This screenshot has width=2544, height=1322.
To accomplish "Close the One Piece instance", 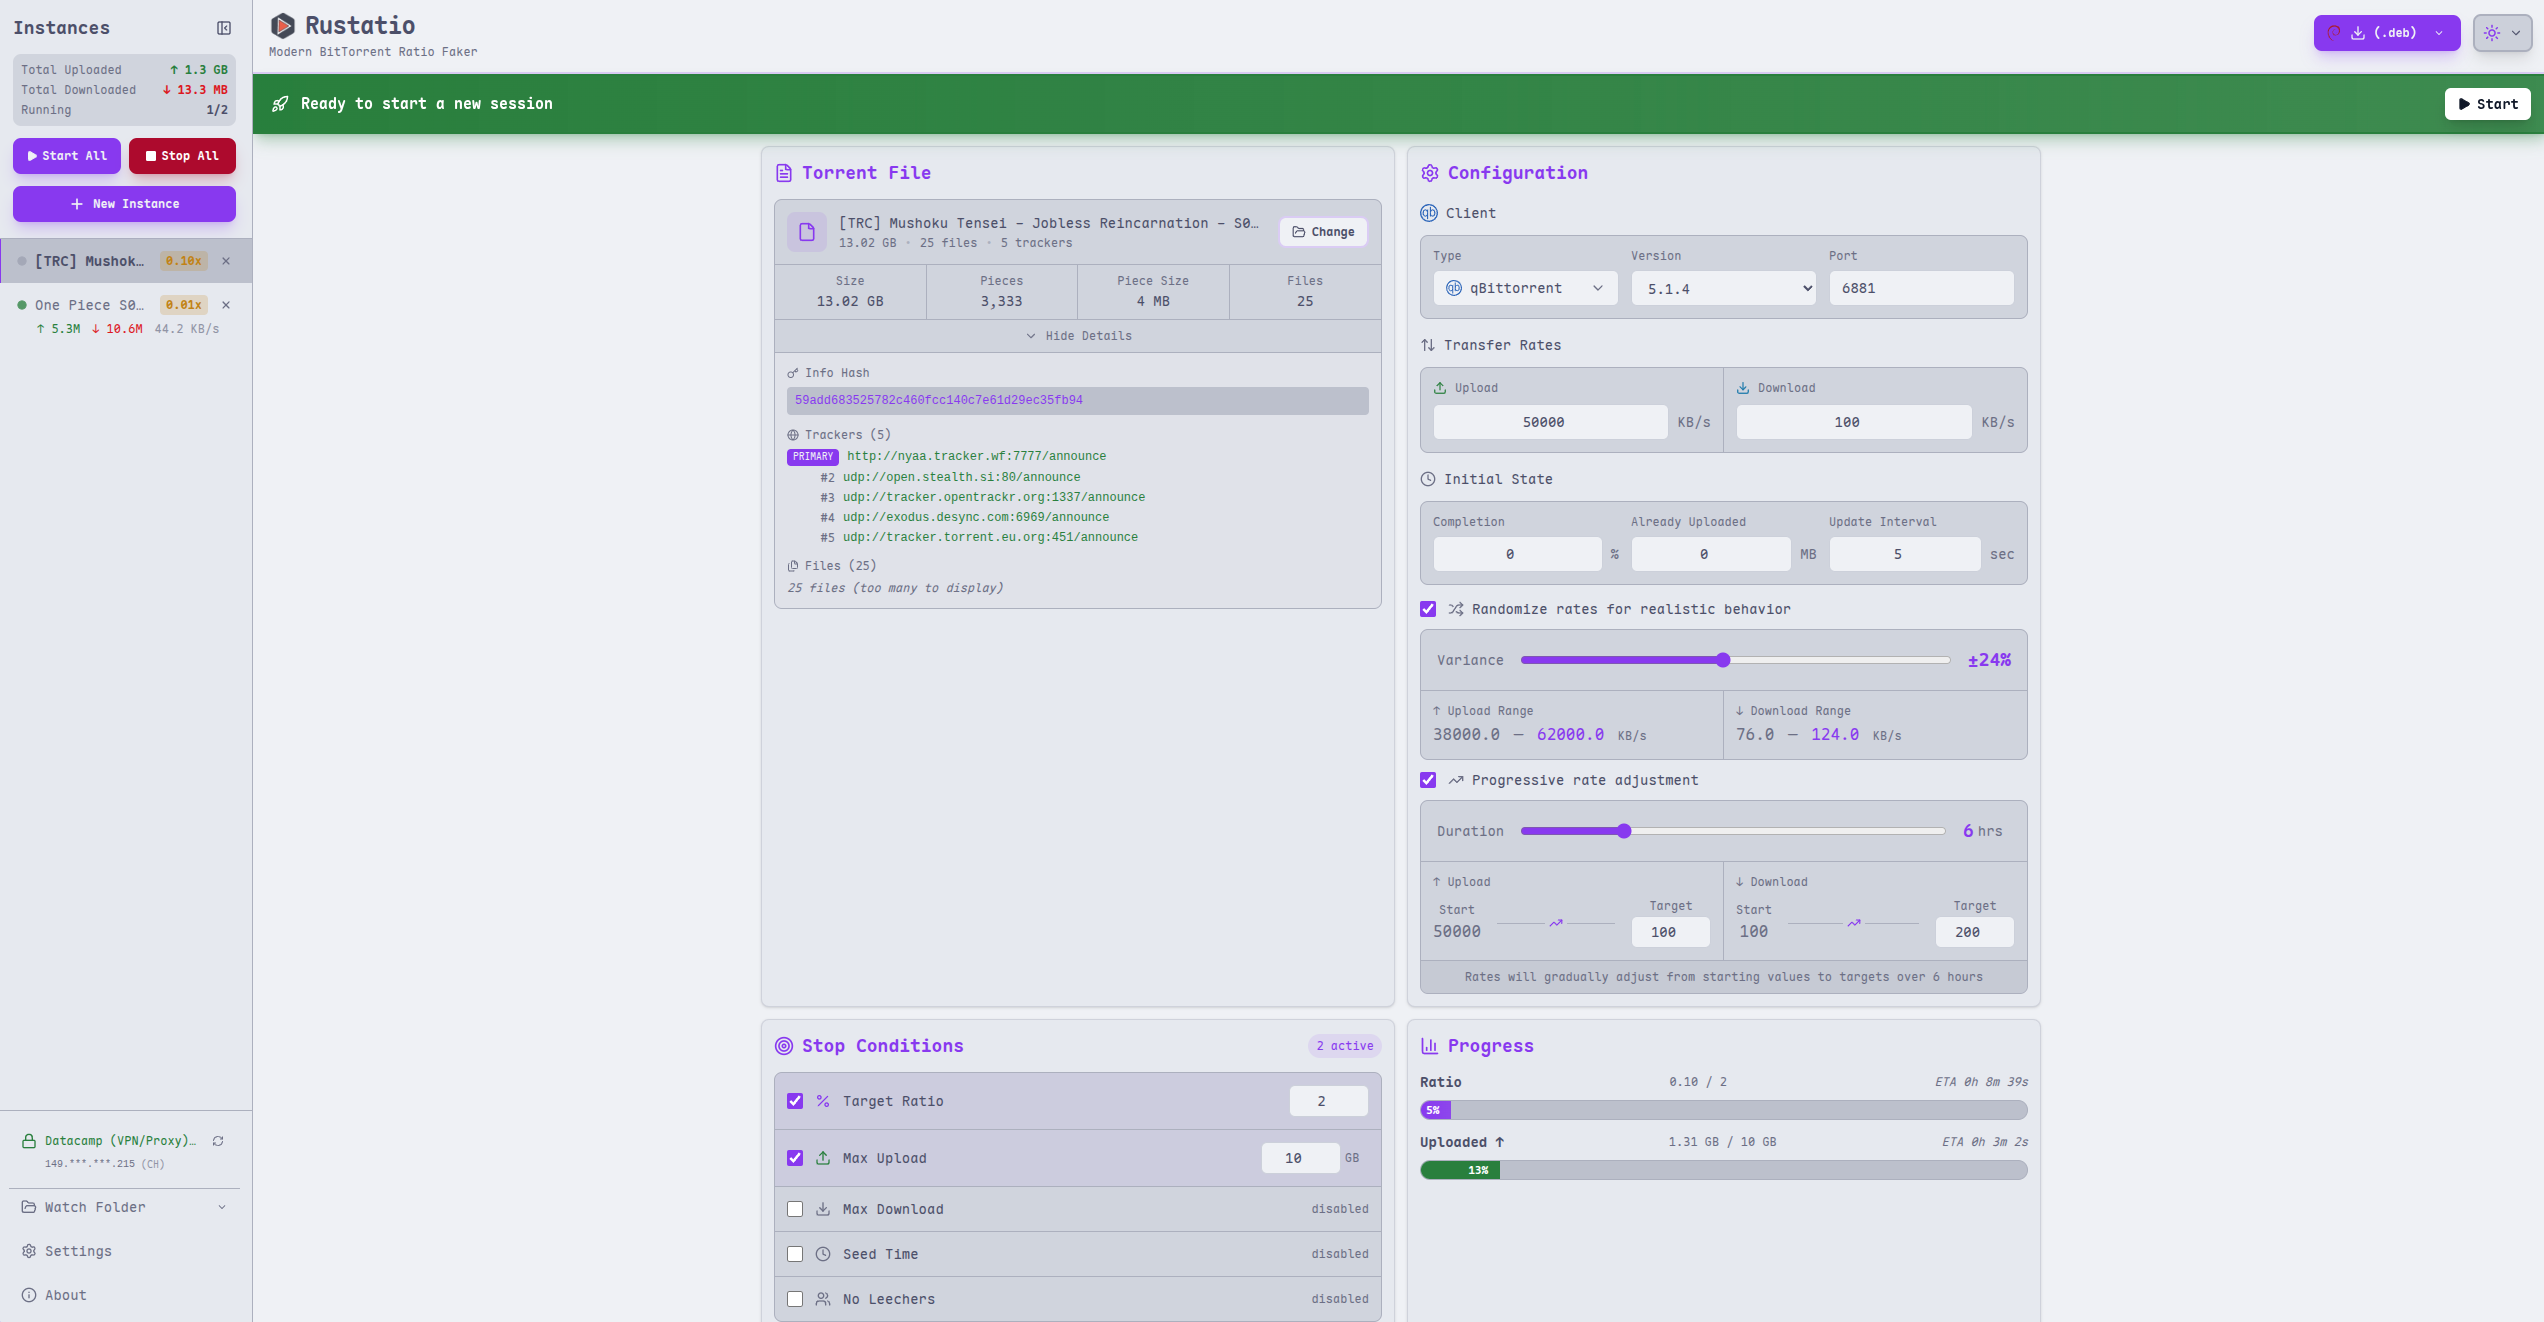I will point(226,305).
